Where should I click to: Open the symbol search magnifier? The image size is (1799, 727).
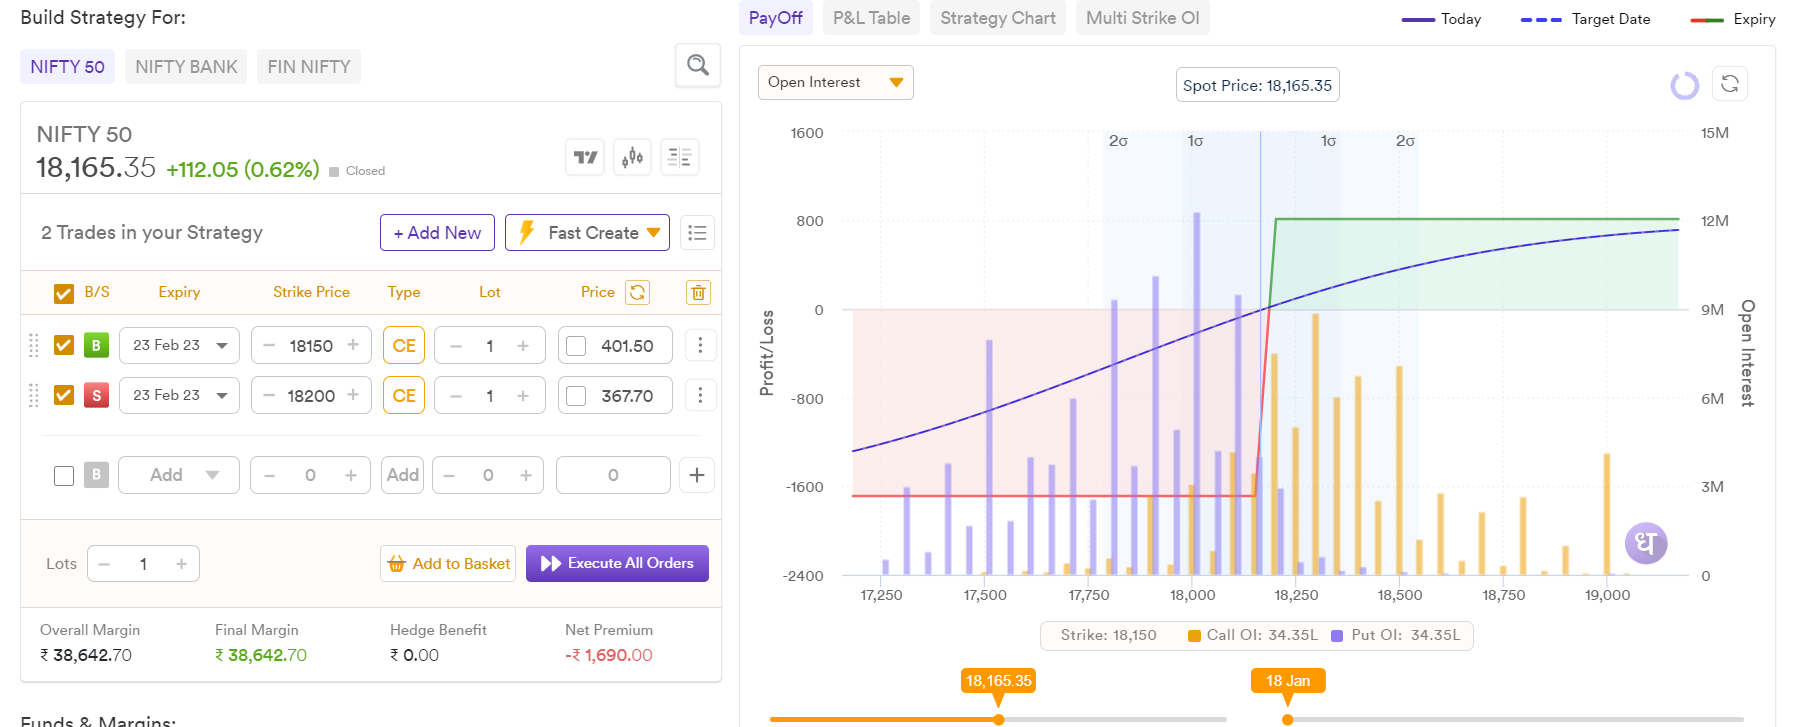point(698,66)
